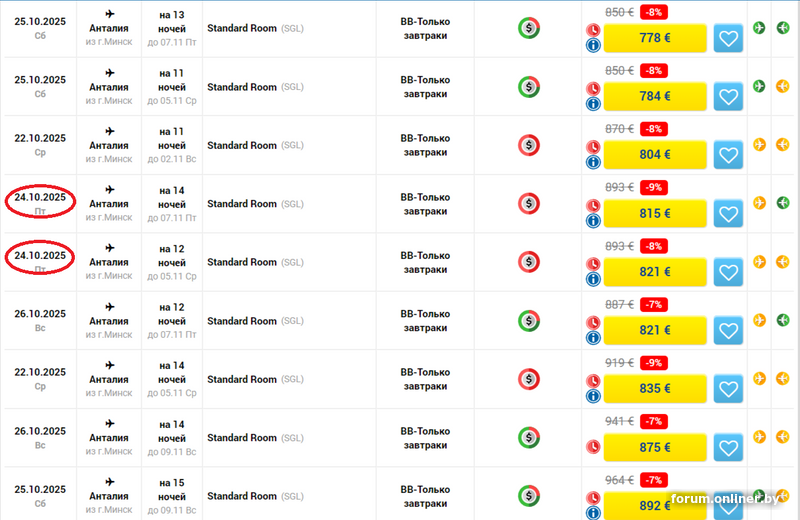Image resolution: width=800 pixels, height=520 pixels.
Task: Click the dollar icon in the 835 € row
Action: 529,380
